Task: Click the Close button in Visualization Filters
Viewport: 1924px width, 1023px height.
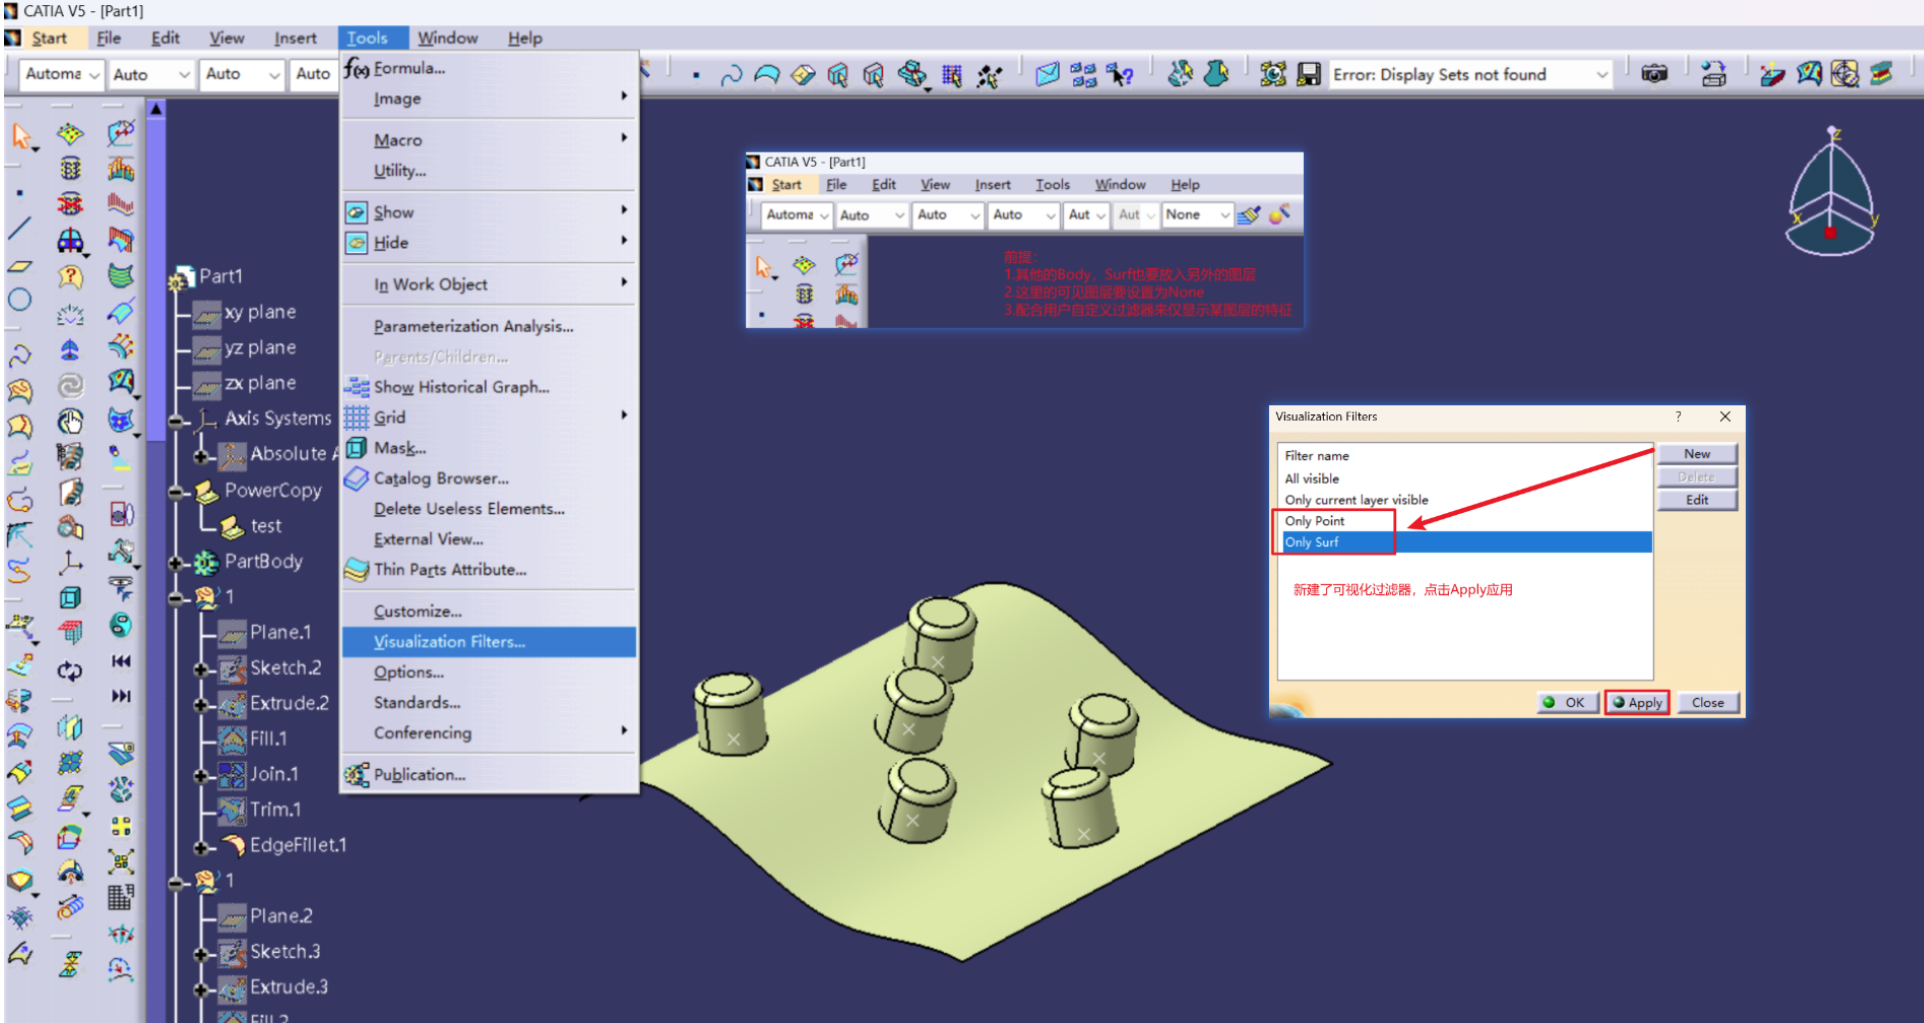Action: pos(1707,702)
